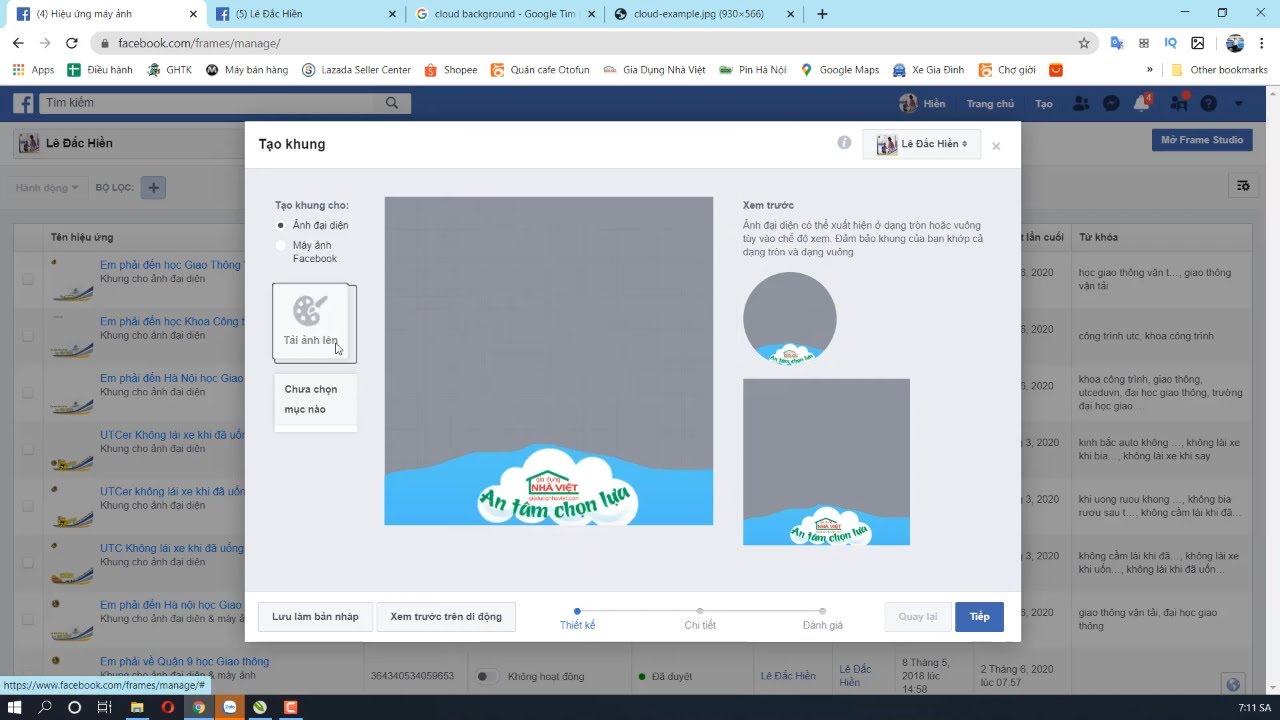Close the Tạo khung dialog
The height and width of the screenshot is (720, 1280).
pyautogui.click(x=996, y=146)
